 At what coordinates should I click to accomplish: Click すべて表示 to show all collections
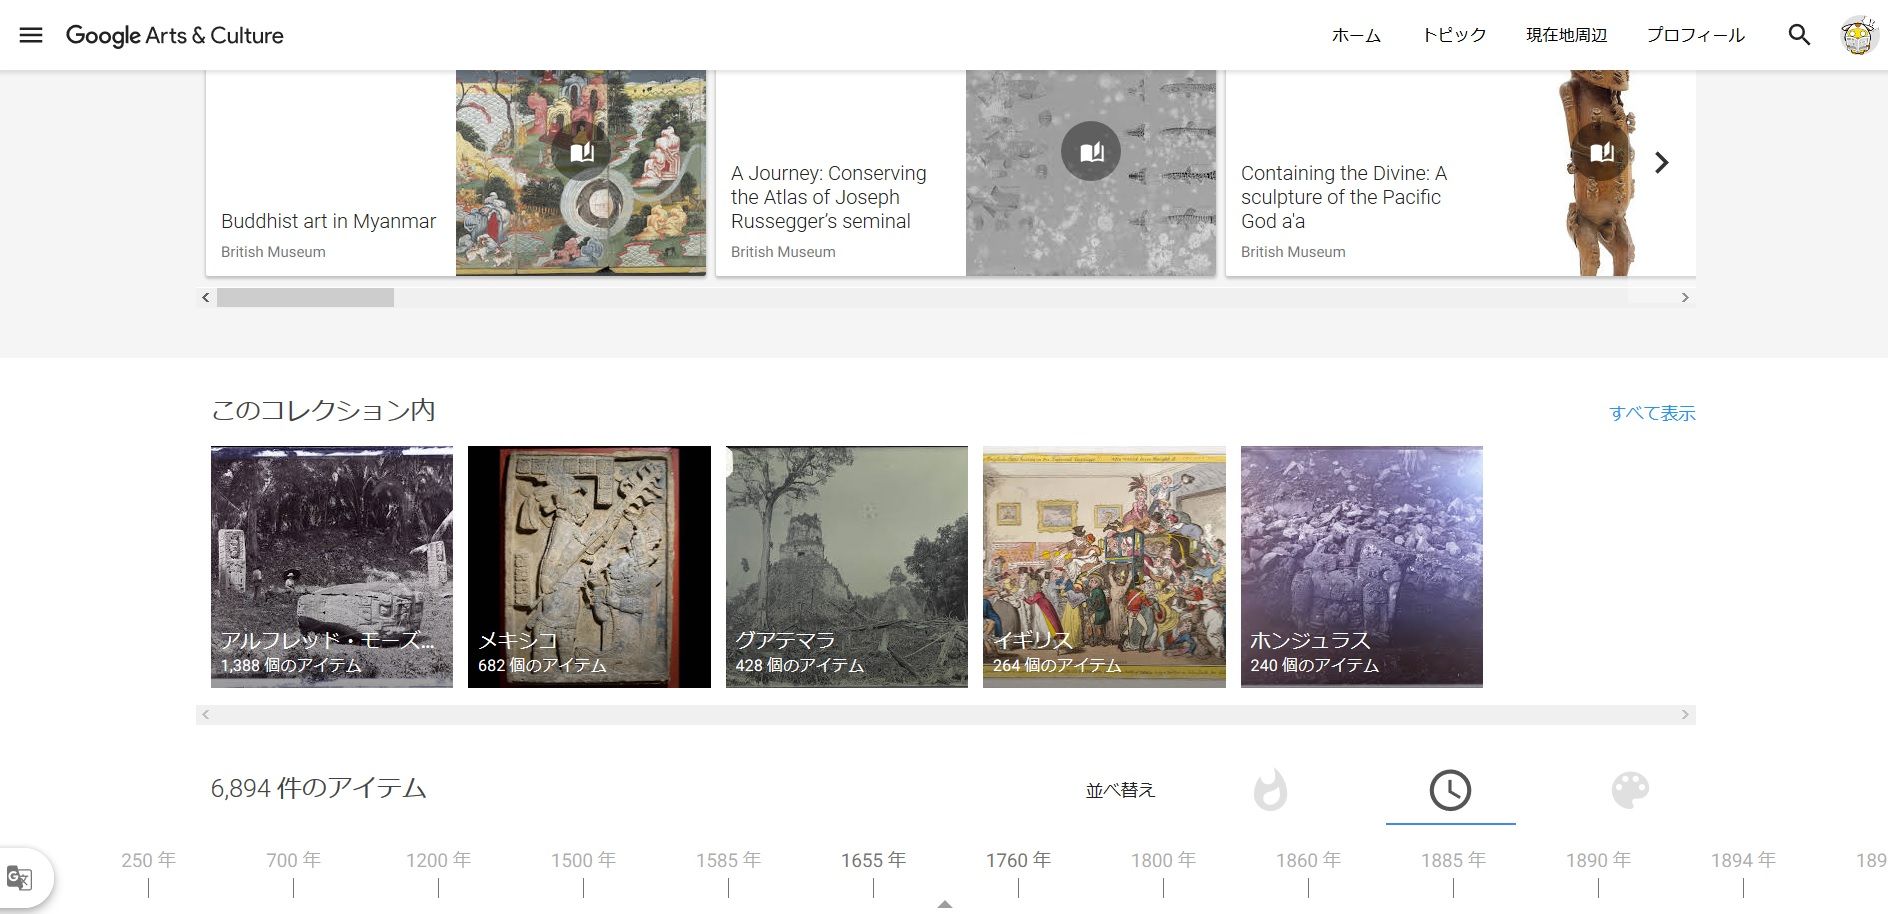tap(1652, 413)
